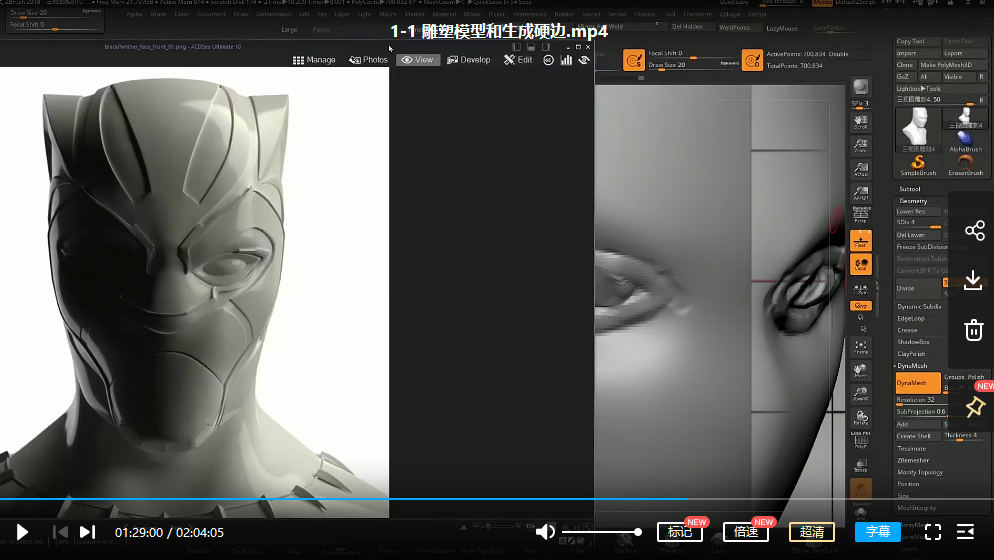Delete the video with the trash icon
The height and width of the screenshot is (560, 994).
[x=974, y=330]
